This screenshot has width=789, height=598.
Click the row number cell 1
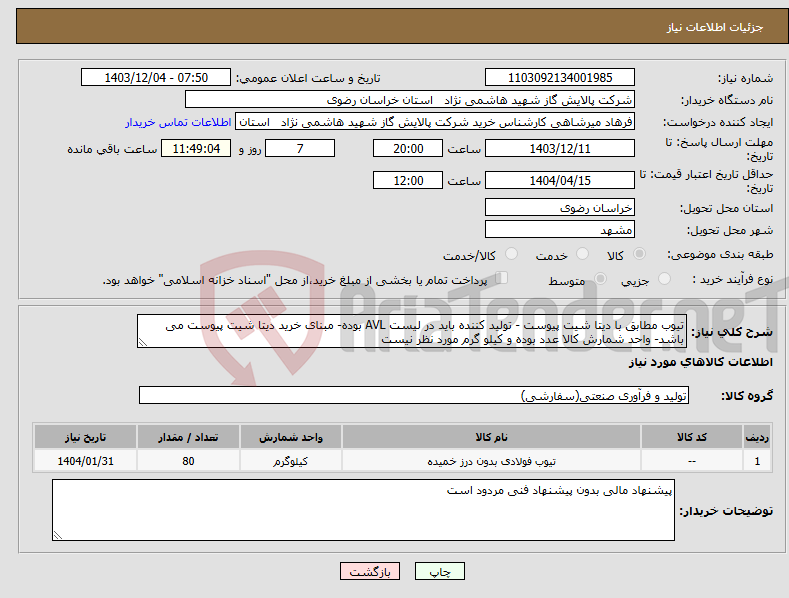[757, 461]
